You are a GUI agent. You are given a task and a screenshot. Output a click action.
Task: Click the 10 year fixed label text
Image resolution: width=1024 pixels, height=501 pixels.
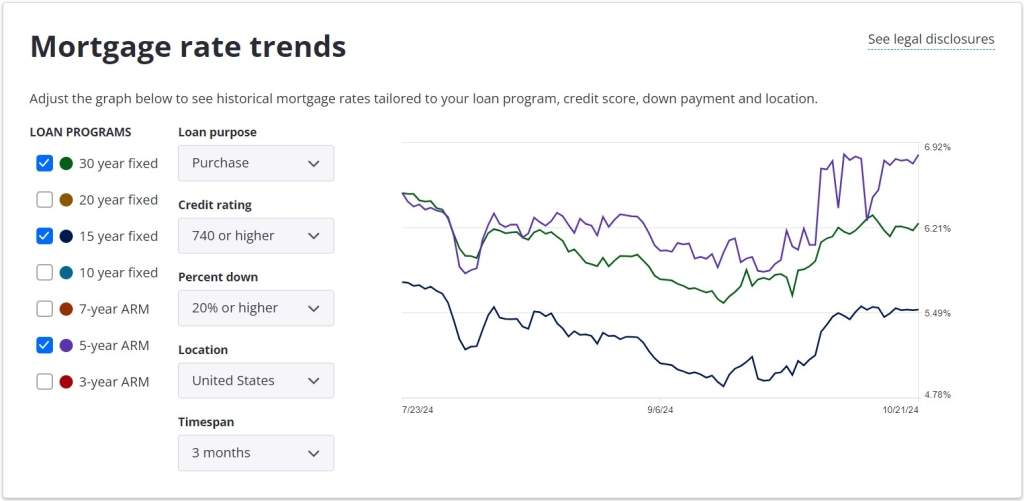click(x=118, y=272)
